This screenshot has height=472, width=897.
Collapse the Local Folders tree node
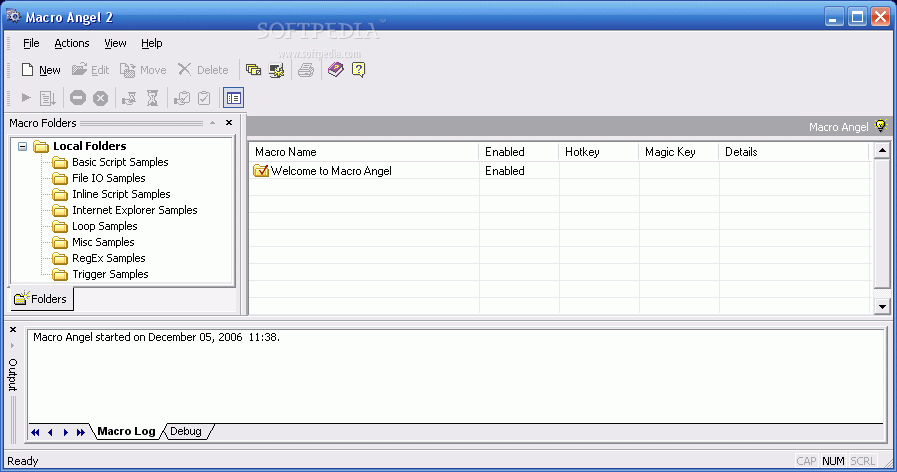[x=22, y=146]
